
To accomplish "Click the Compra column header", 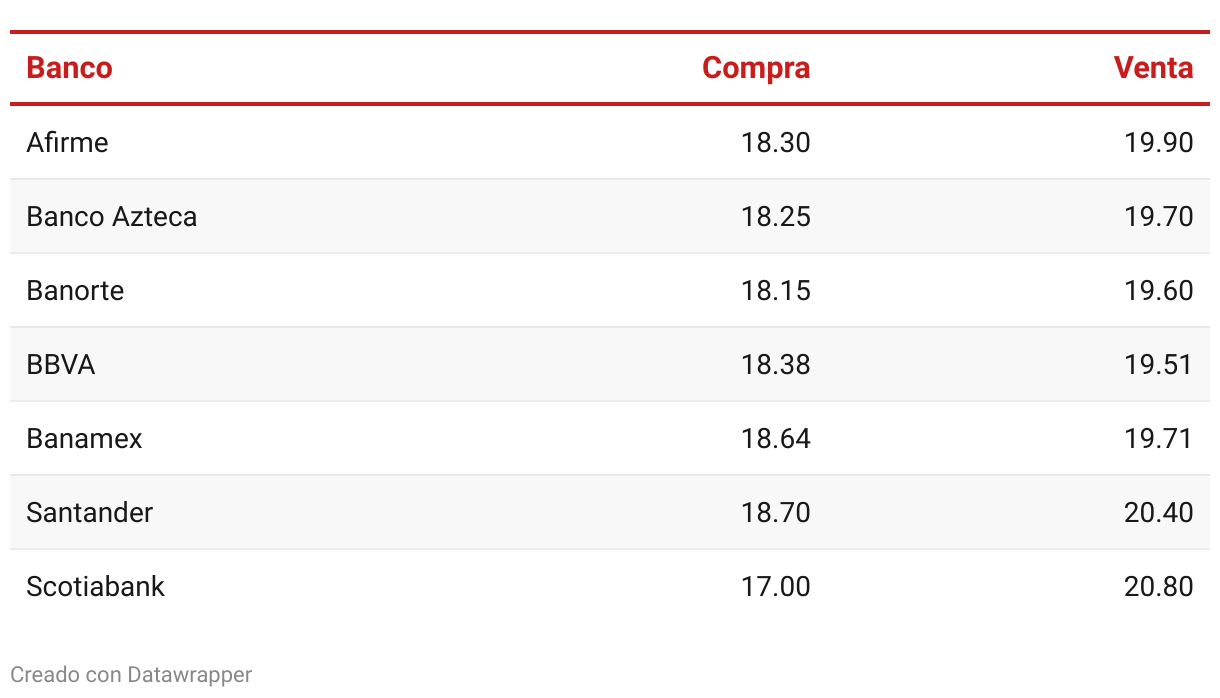I will (x=756, y=68).
